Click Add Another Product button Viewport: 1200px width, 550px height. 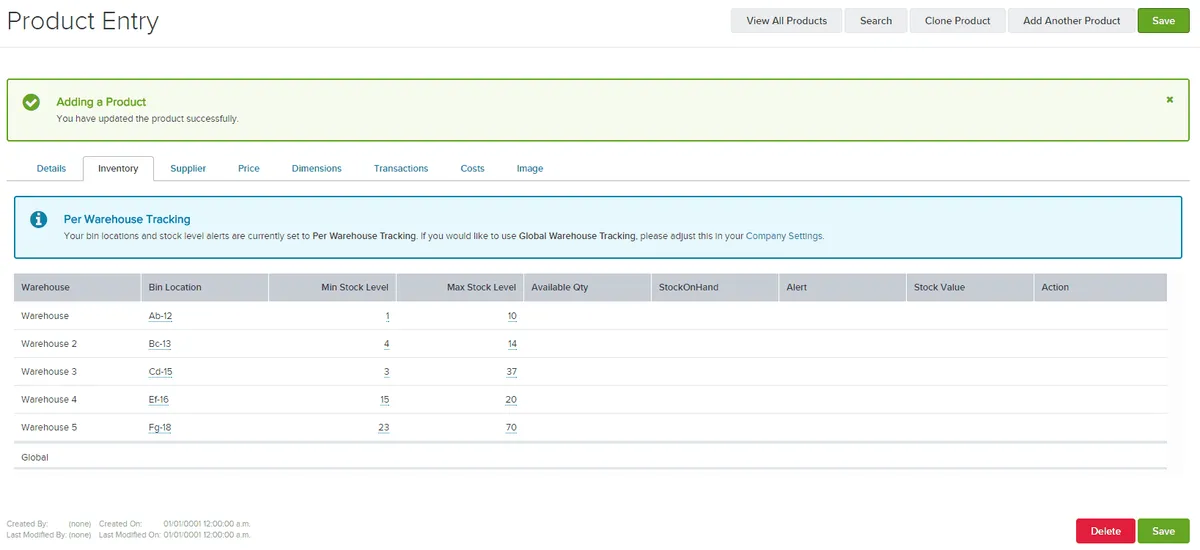1071,21
